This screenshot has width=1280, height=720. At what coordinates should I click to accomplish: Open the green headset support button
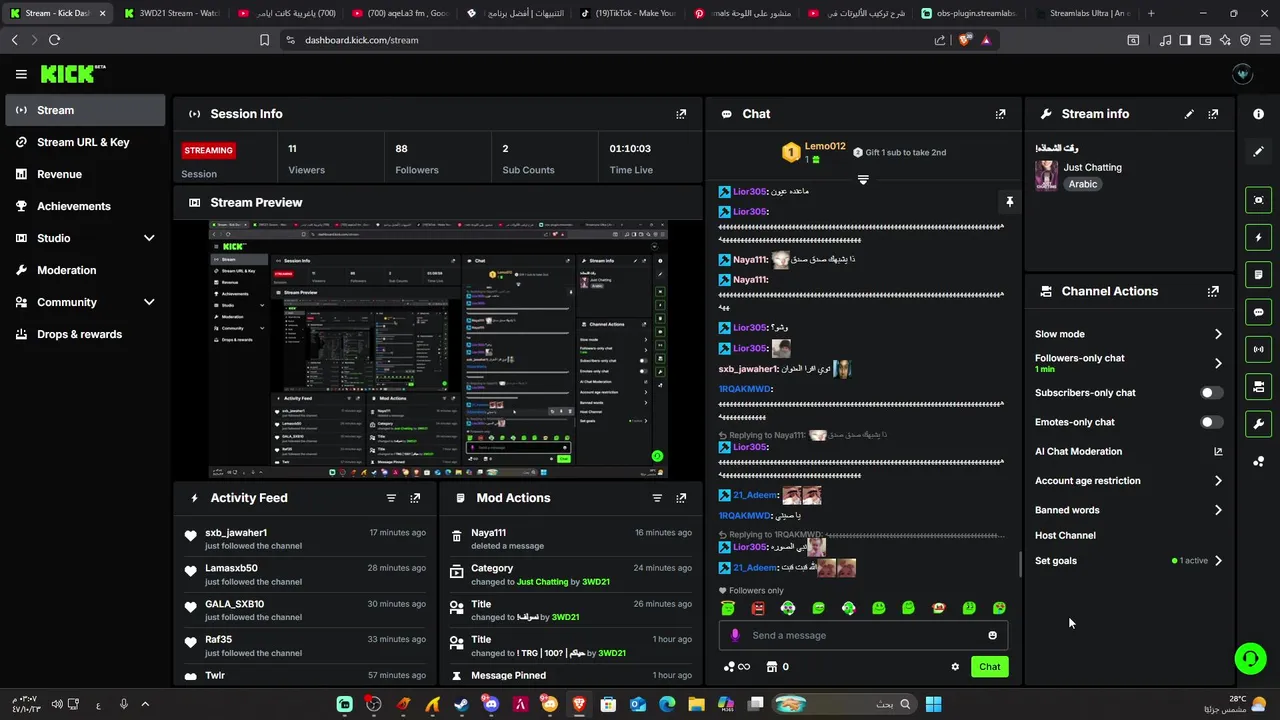(1250, 658)
